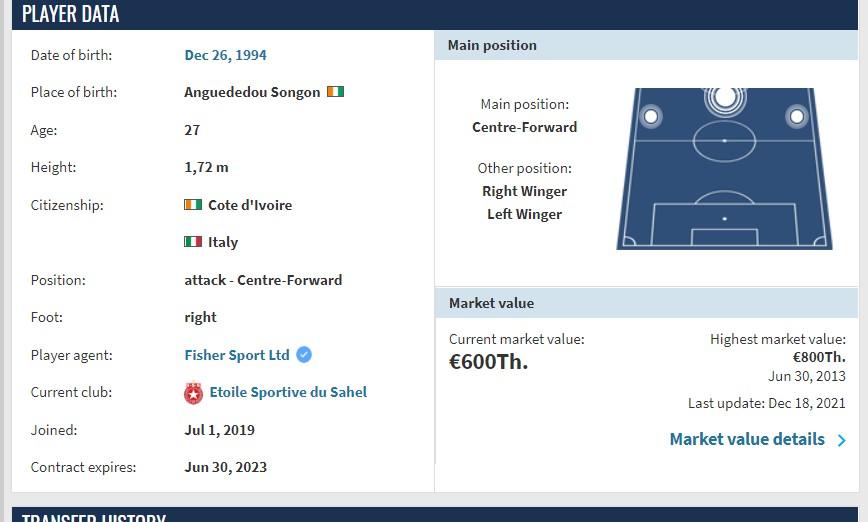Open the Dec 26, 1994 birth date link
This screenshot has height=522, width=868.
pyautogui.click(x=225, y=55)
